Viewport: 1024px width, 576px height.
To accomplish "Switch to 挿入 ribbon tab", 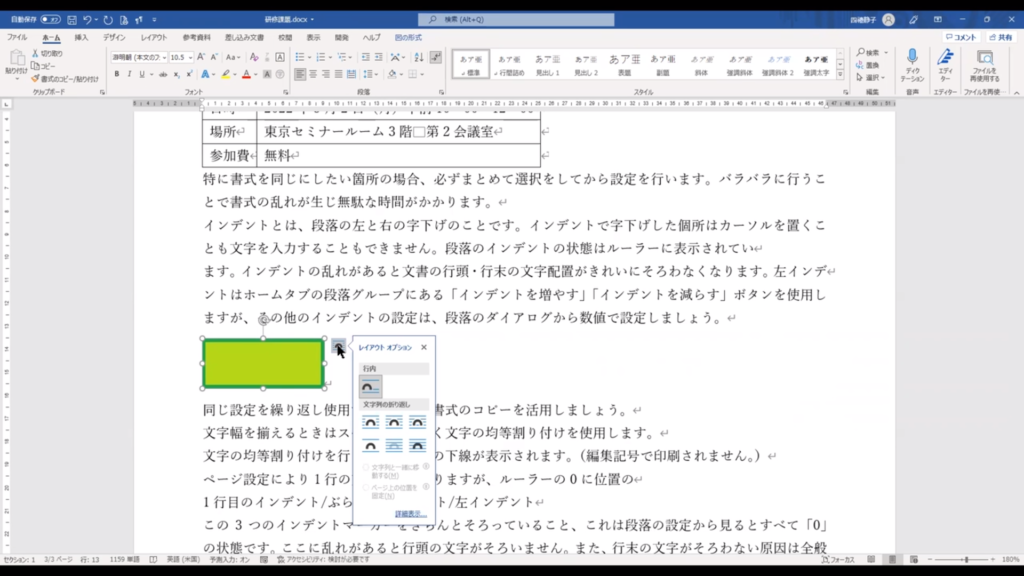I will 81,37.
